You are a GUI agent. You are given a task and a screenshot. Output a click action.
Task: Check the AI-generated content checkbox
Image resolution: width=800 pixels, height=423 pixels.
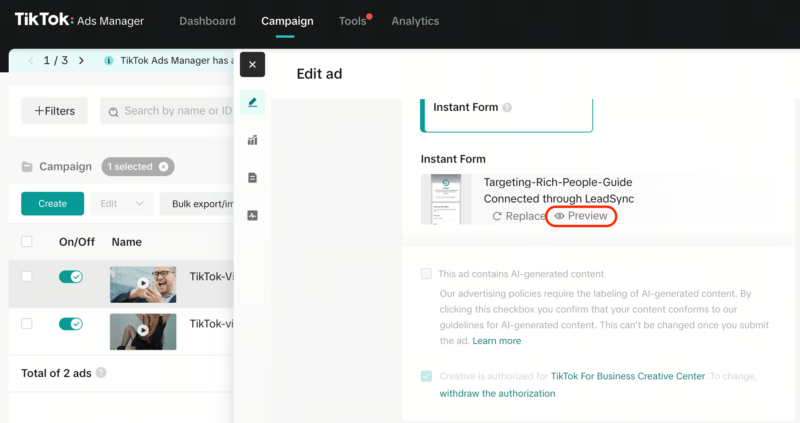point(427,274)
